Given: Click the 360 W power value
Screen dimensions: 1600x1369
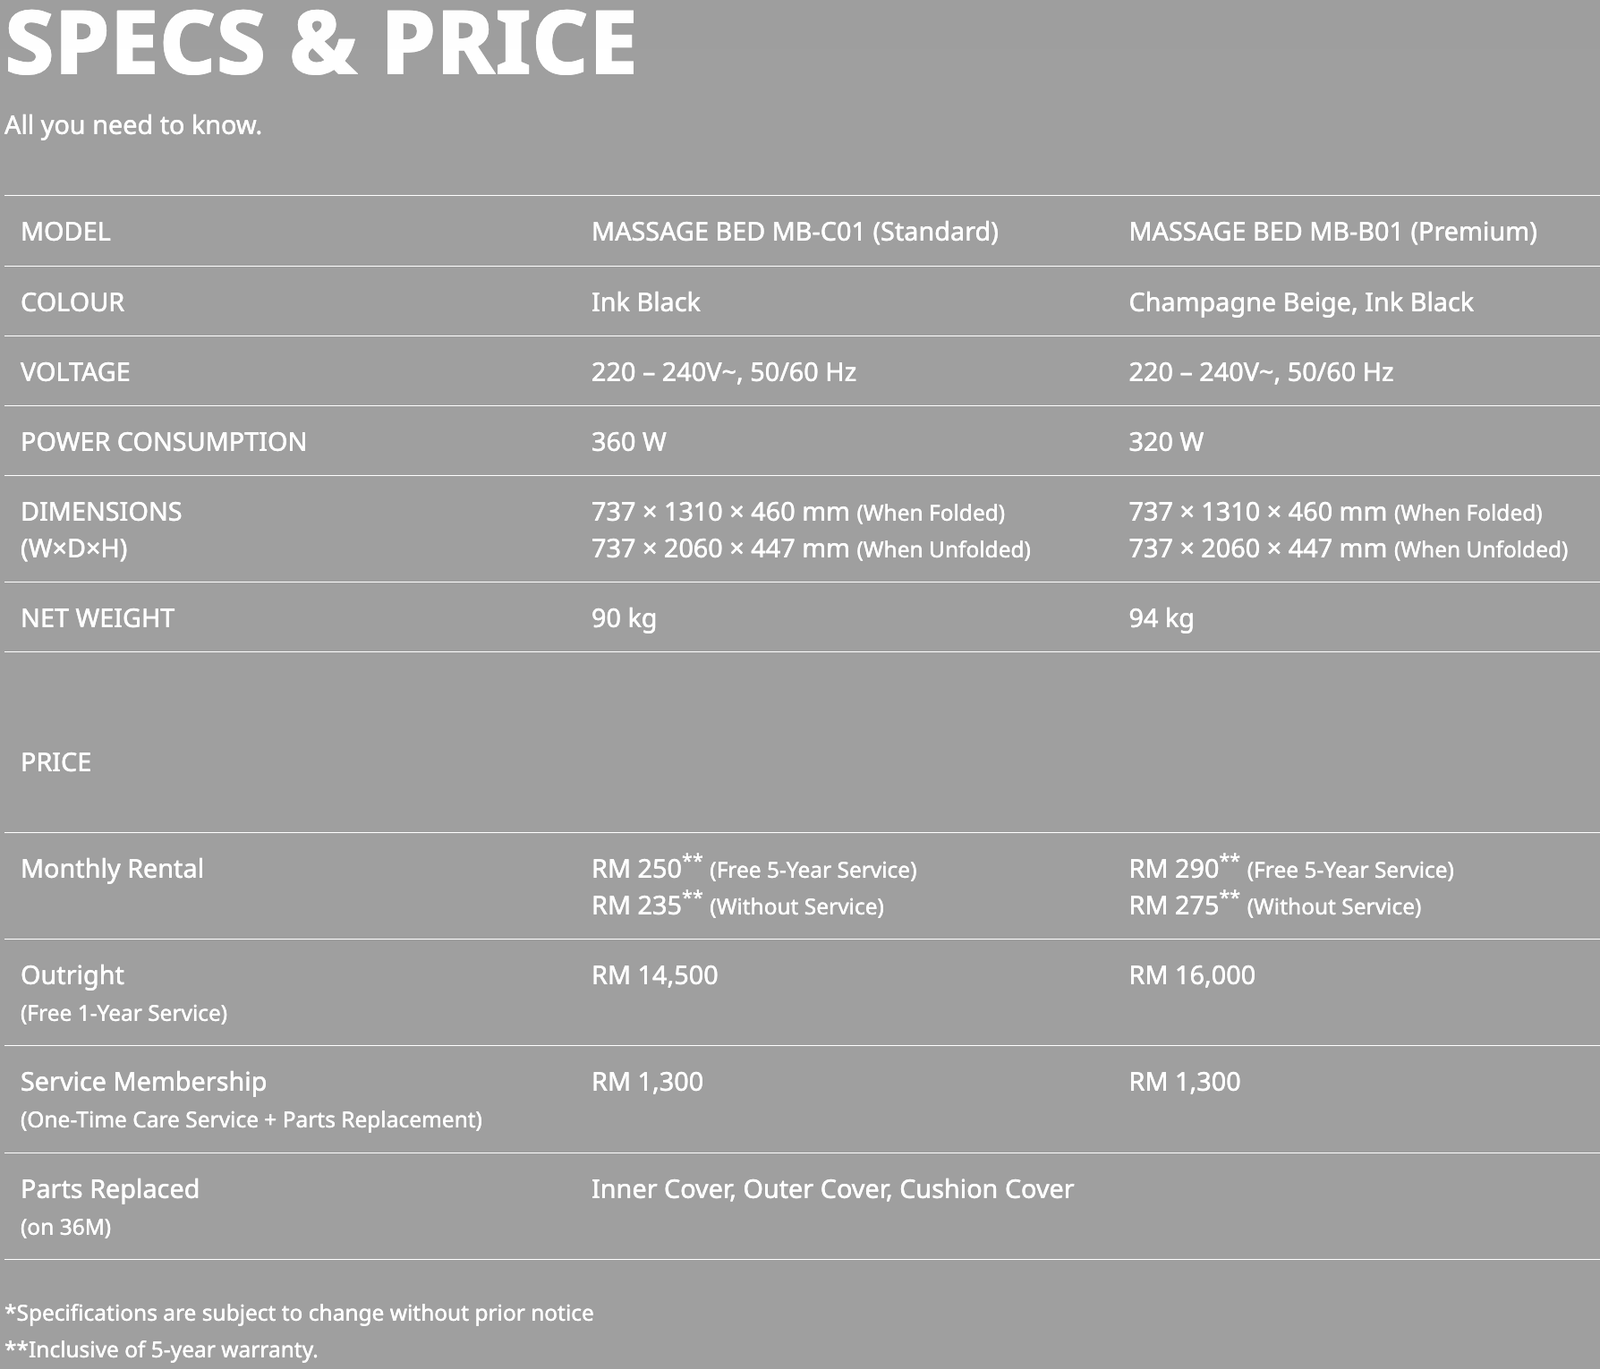Looking at the screenshot, I should [628, 442].
